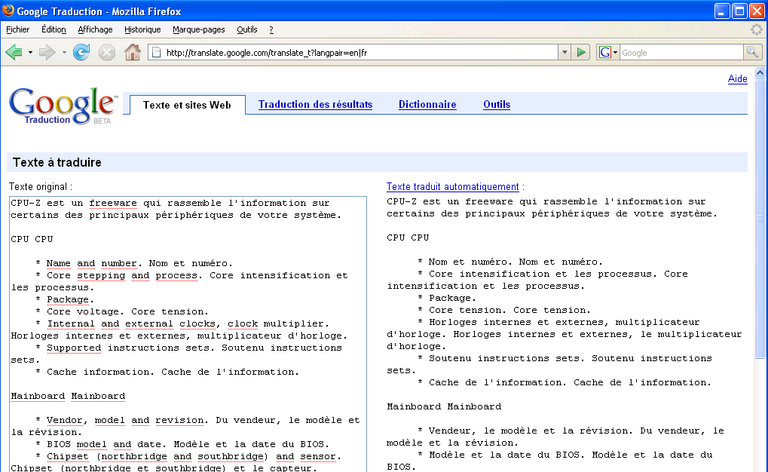Click the page scrollbar up arrow
This screenshot has width=768, height=472.
click(760, 72)
